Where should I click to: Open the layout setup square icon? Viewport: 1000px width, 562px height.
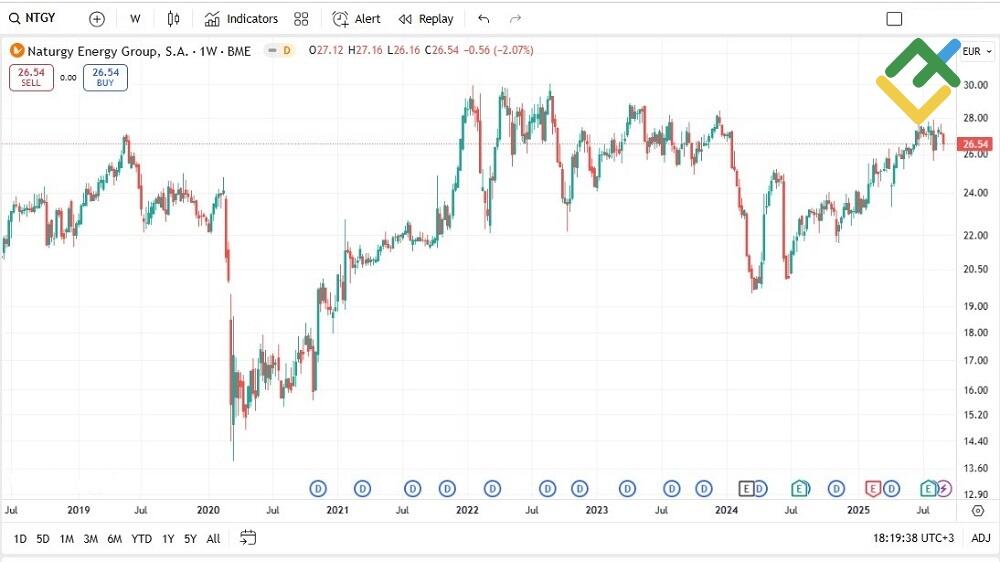tap(894, 19)
